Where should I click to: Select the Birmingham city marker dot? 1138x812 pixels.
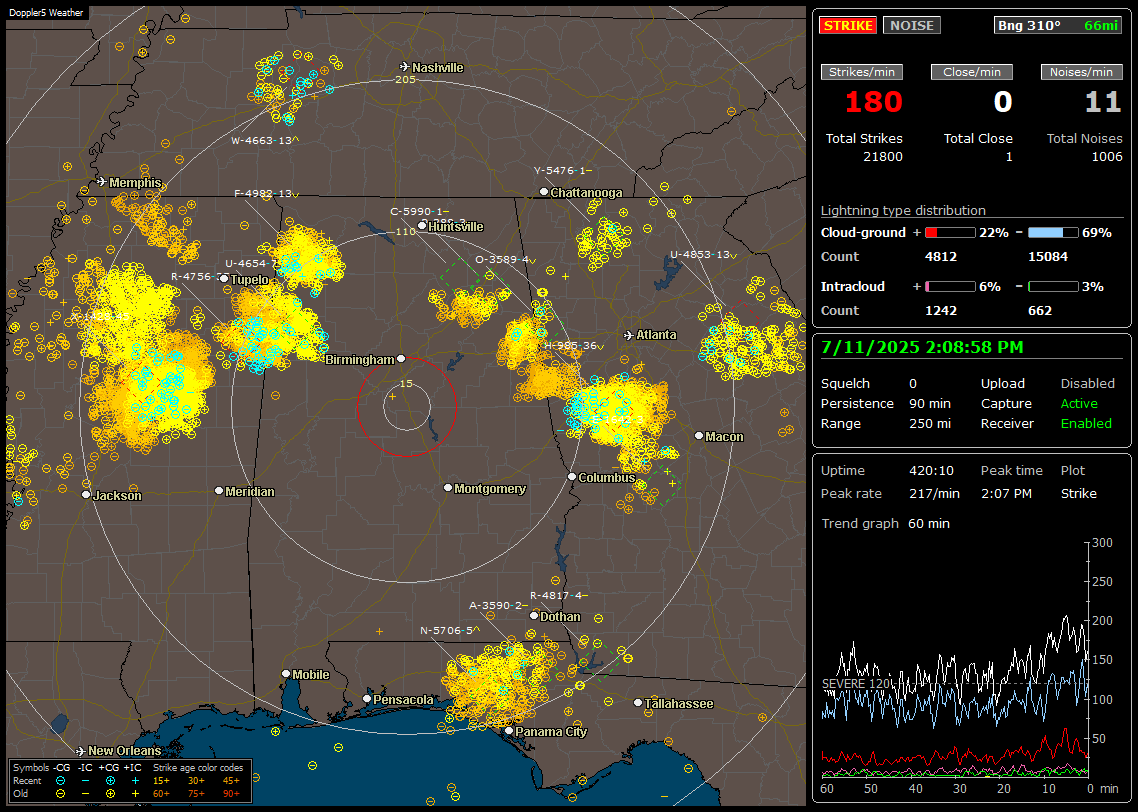click(401, 358)
